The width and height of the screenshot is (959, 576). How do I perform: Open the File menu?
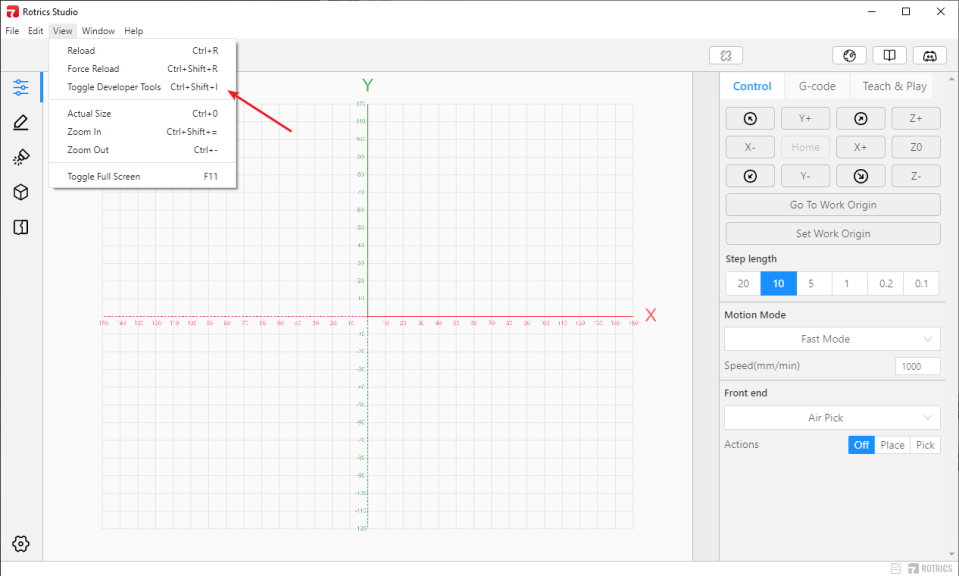(12, 31)
